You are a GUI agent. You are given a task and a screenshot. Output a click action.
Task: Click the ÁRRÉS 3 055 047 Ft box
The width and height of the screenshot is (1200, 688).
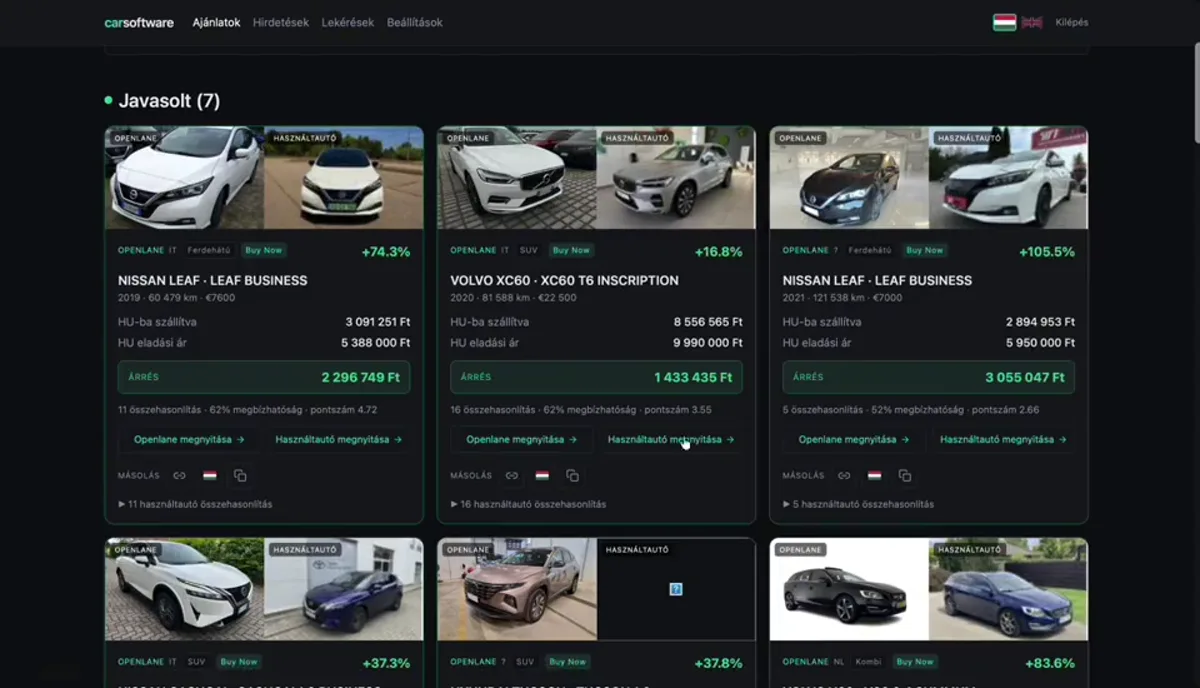pos(929,377)
